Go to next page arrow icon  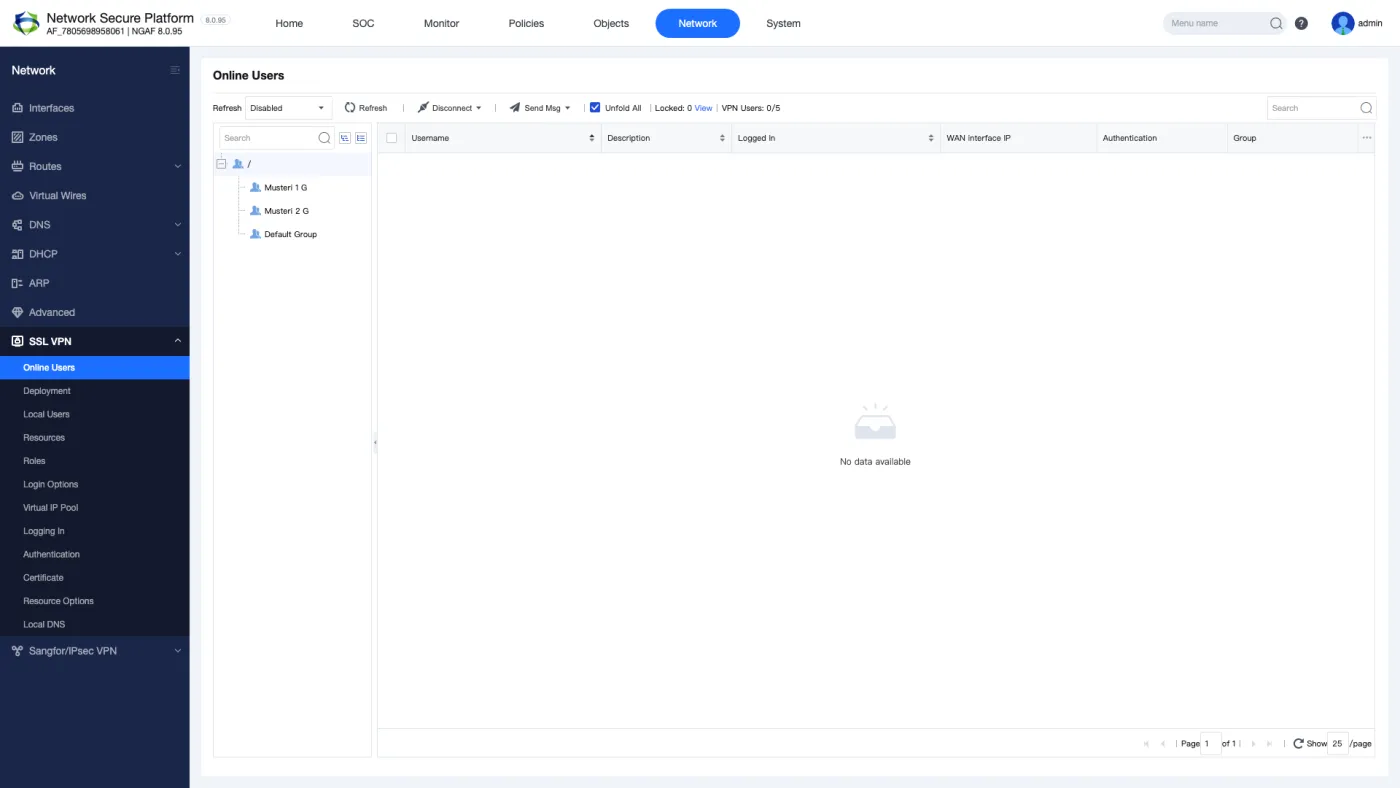pos(1253,744)
